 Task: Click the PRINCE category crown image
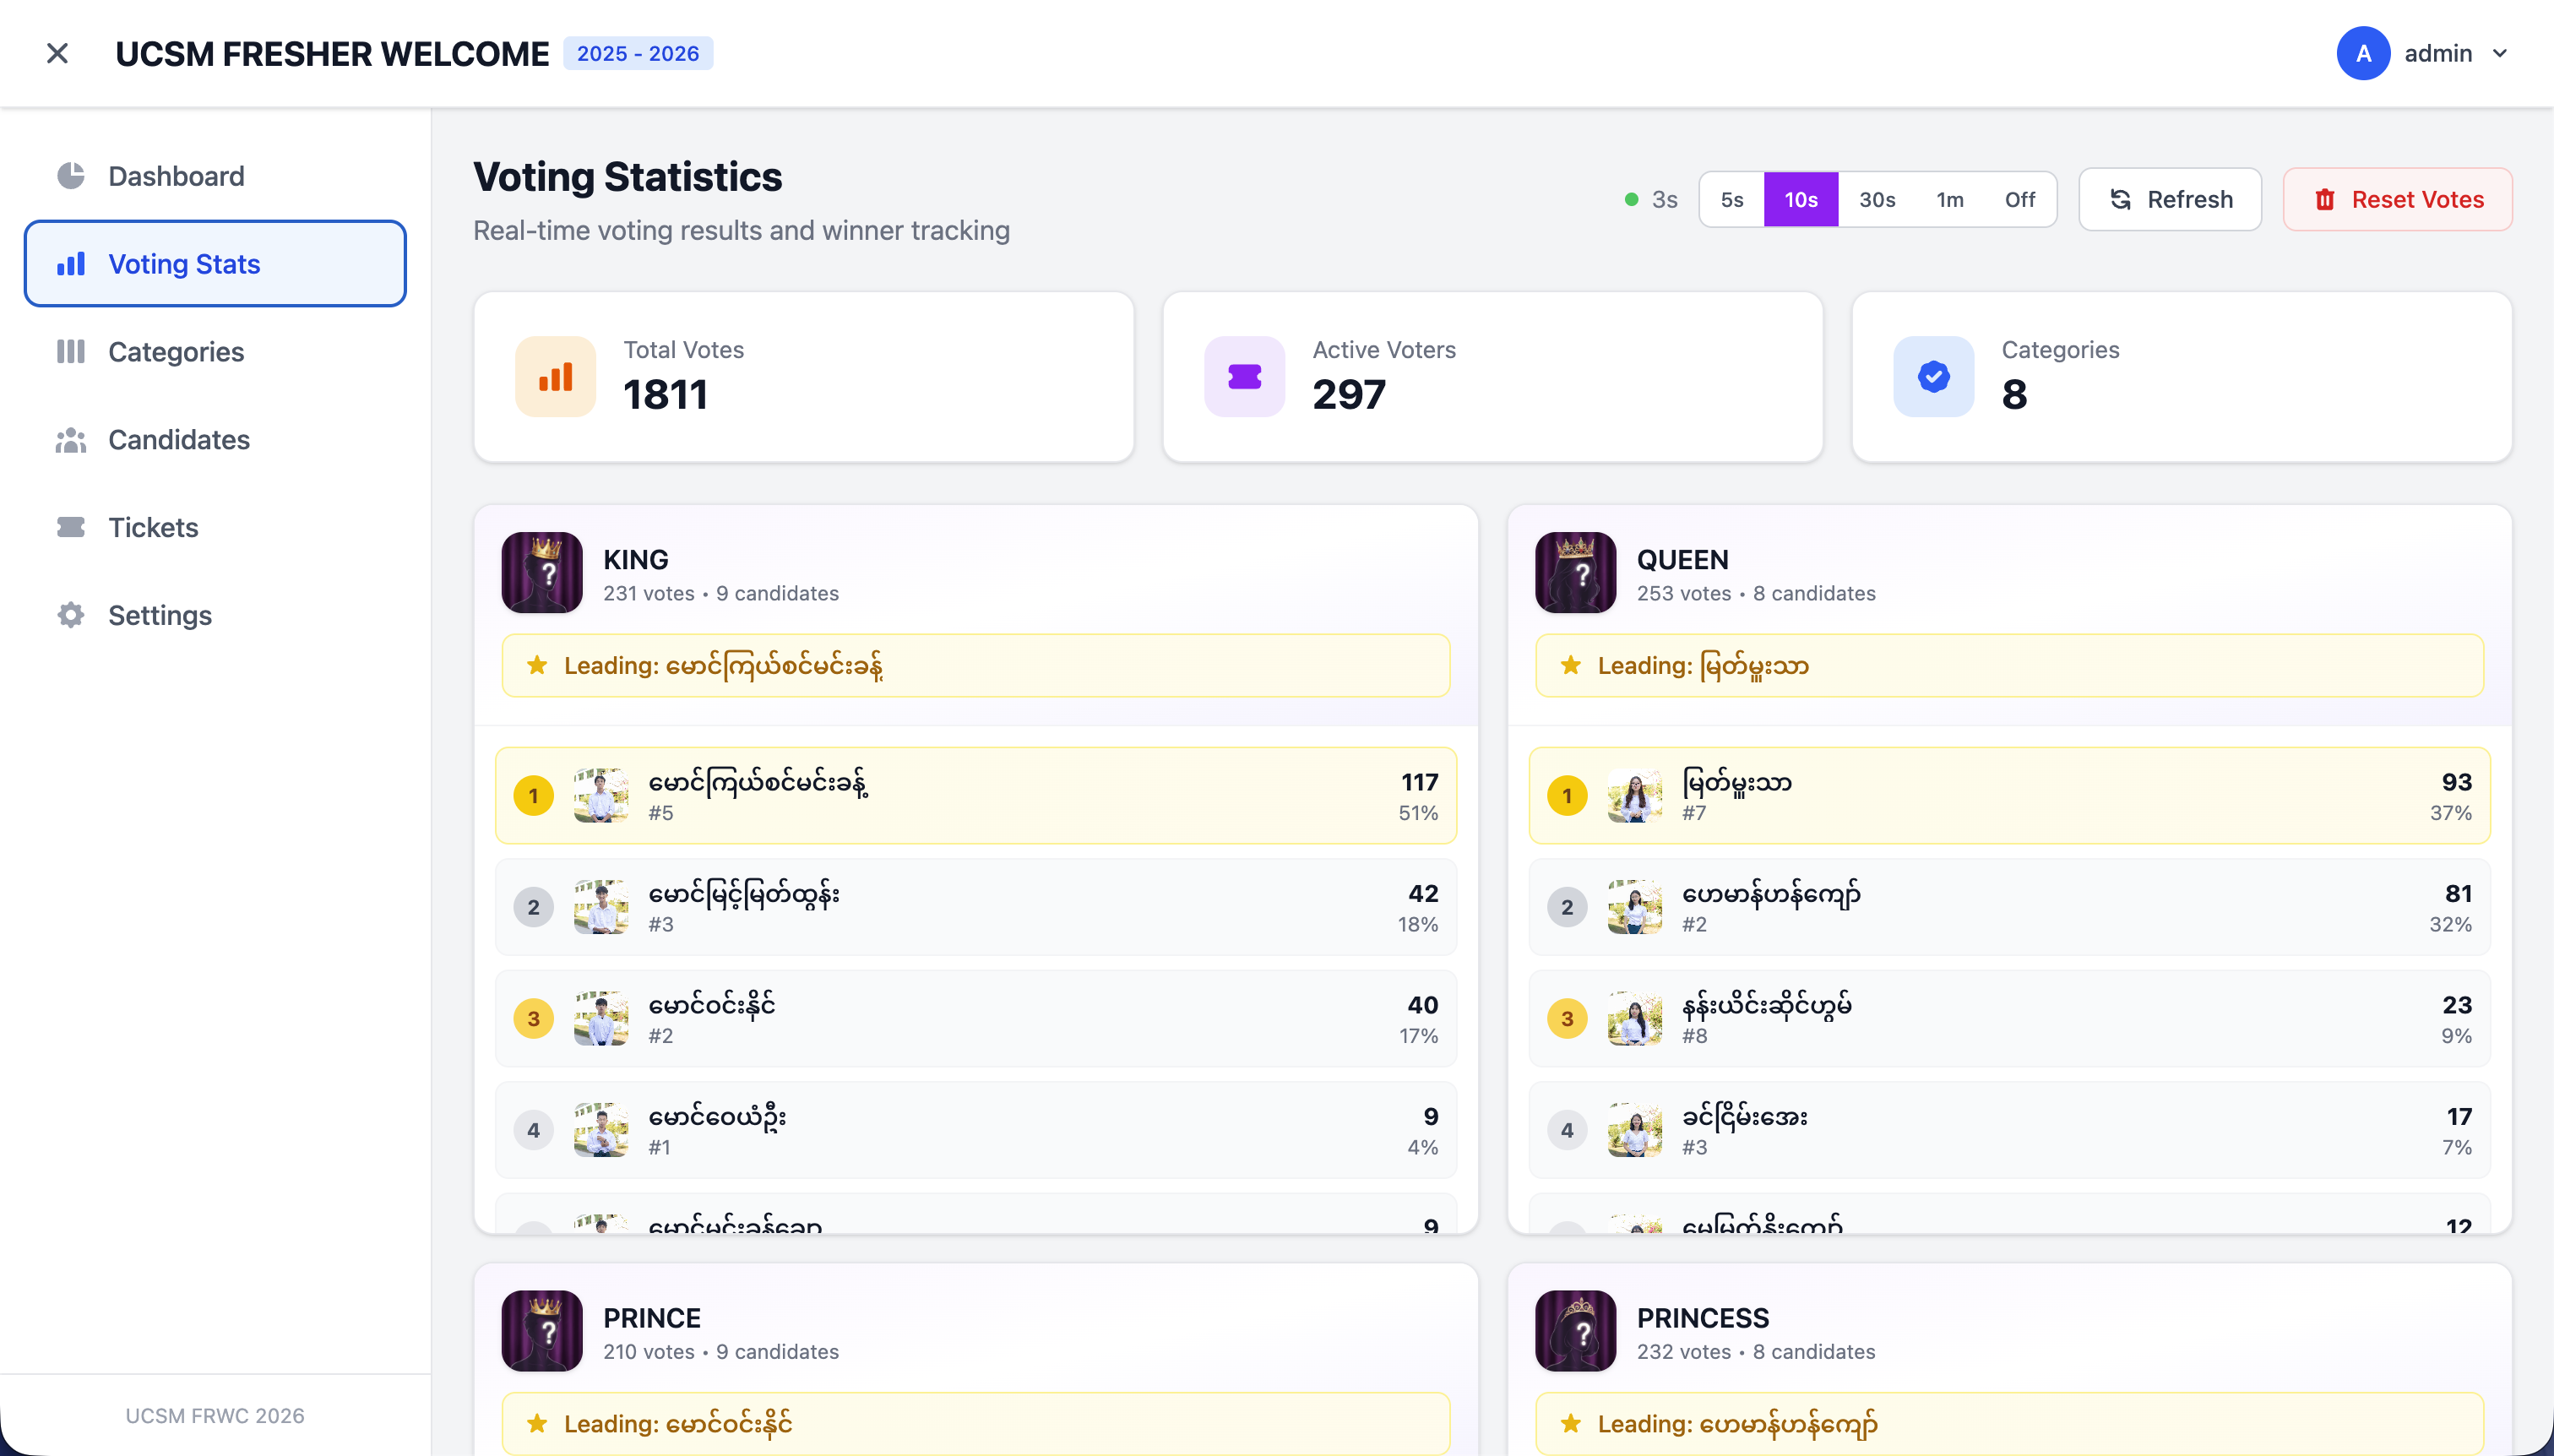(542, 1331)
